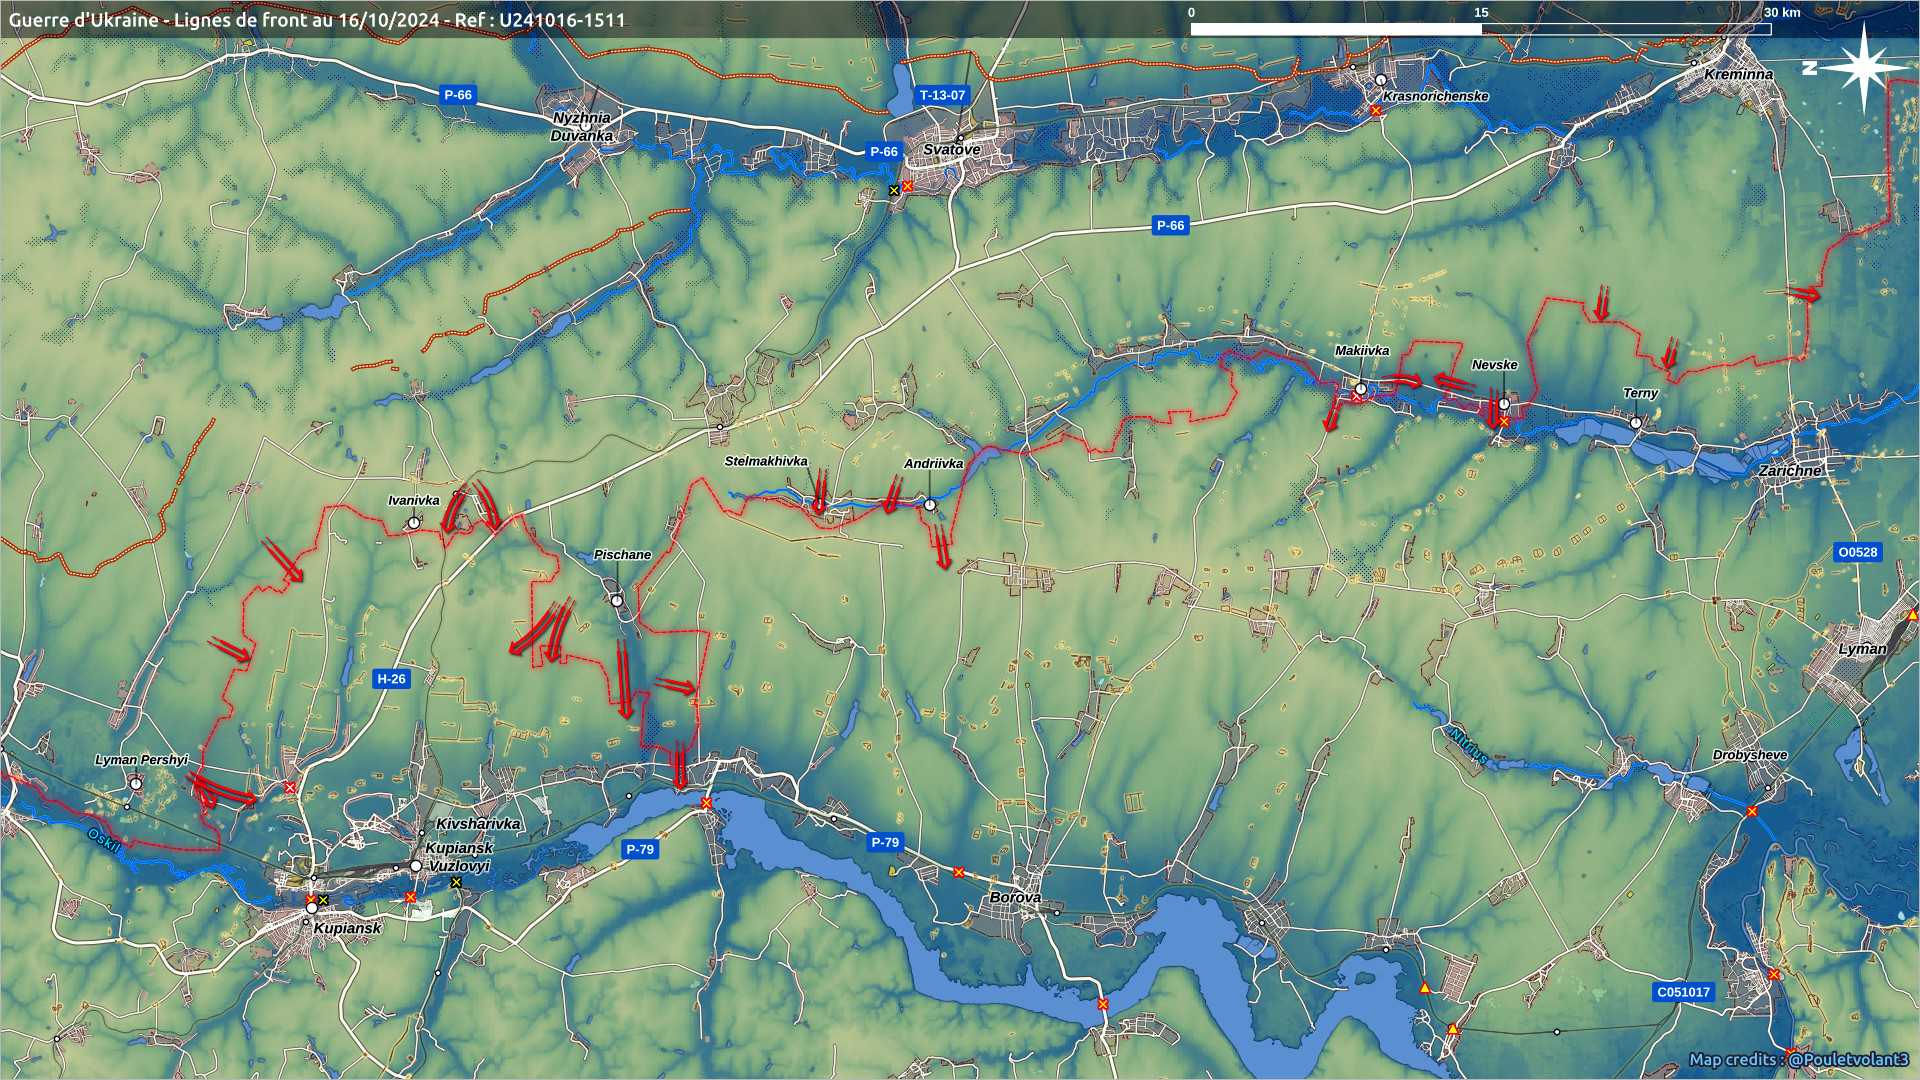This screenshot has height=1080, width=1920.
Task: Click the H-26 highway badge
Action: (x=391, y=679)
